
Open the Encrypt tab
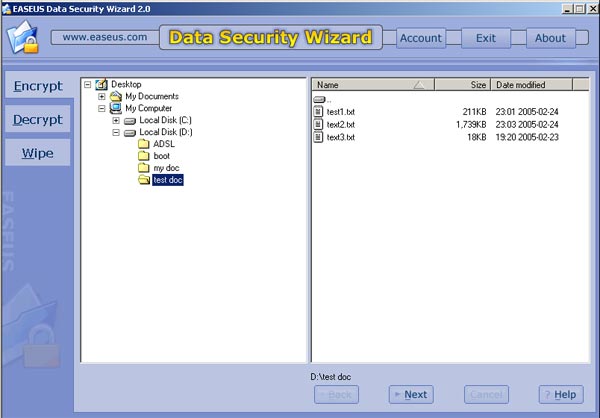pos(38,86)
